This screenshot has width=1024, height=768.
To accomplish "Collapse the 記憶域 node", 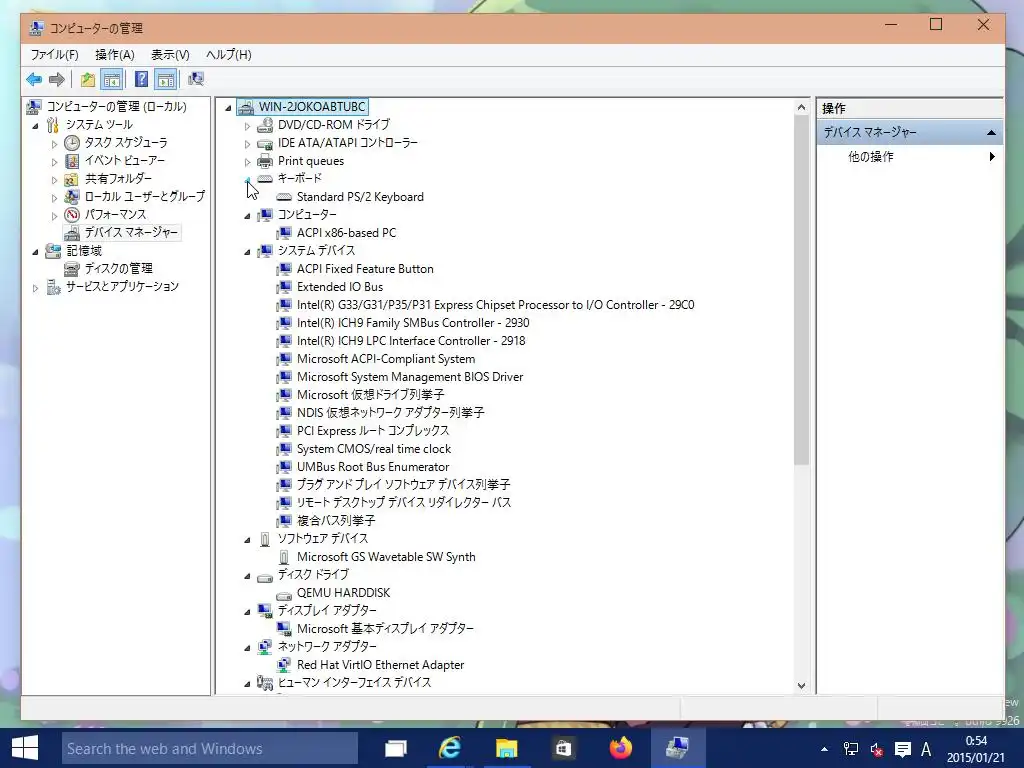I will [x=36, y=251].
